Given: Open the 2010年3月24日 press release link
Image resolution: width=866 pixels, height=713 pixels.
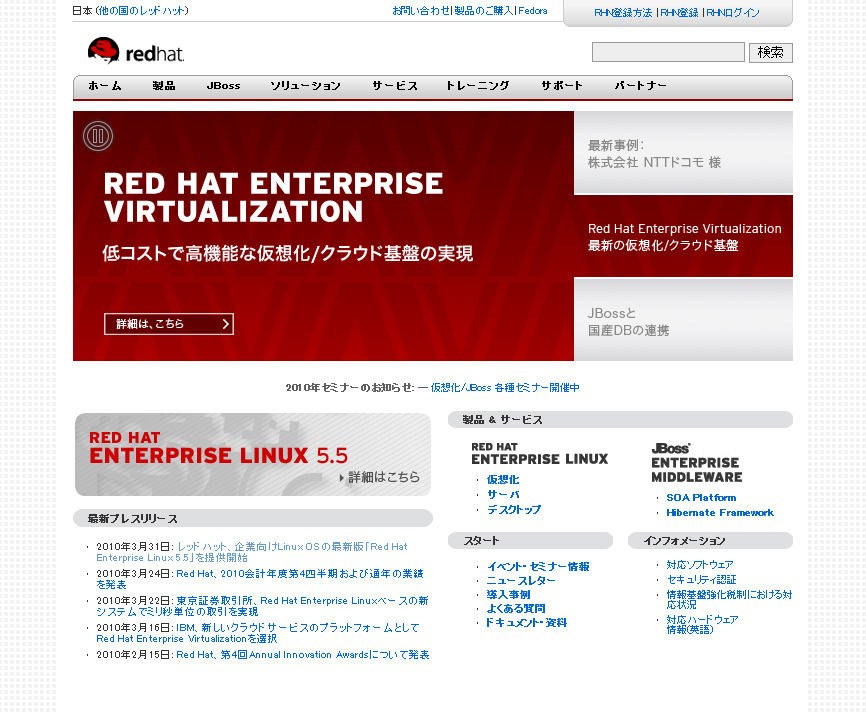Looking at the screenshot, I should pos(260,579).
